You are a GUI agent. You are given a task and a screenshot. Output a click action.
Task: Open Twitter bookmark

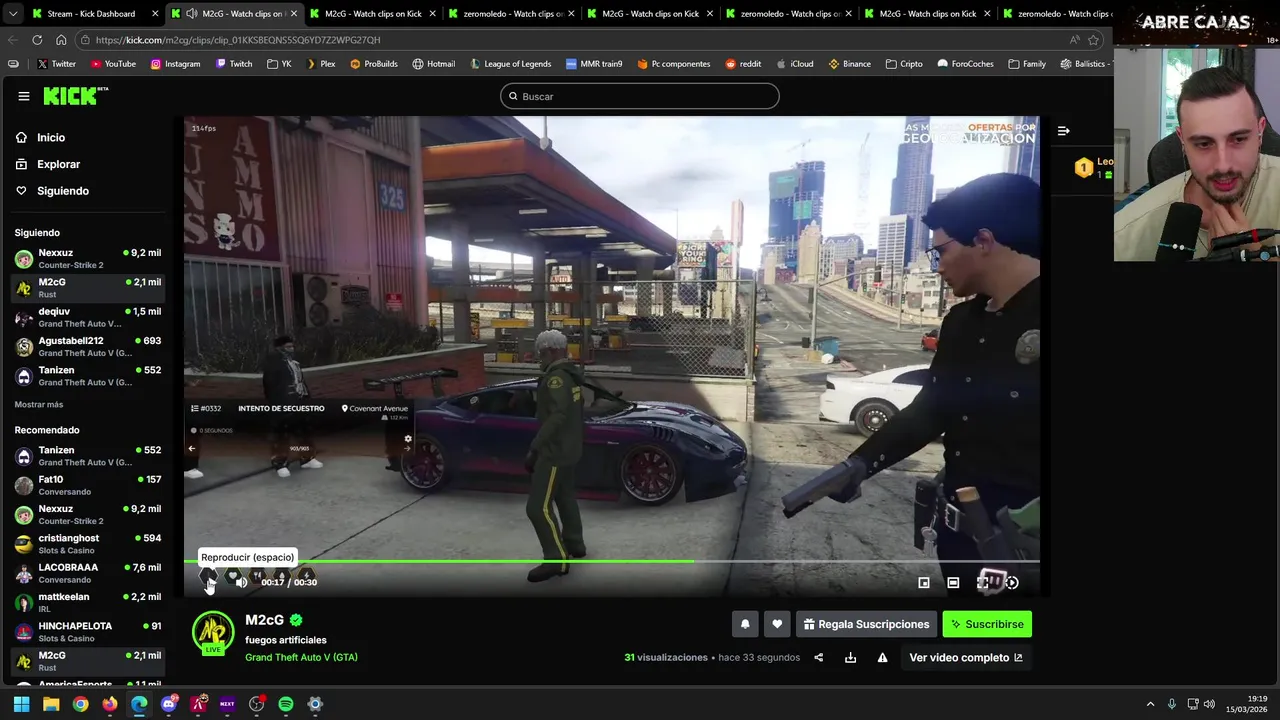pyautogui.click(x=56, y=64)
